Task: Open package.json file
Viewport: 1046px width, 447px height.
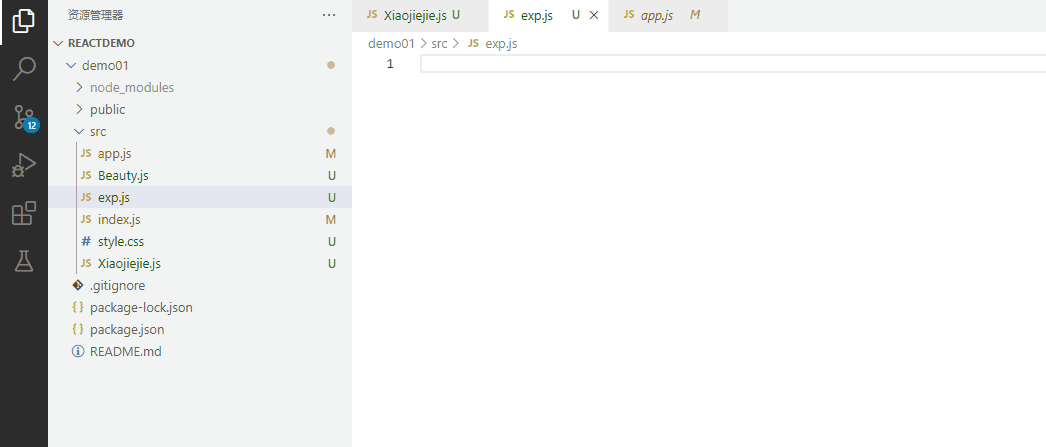Action: 200,330
